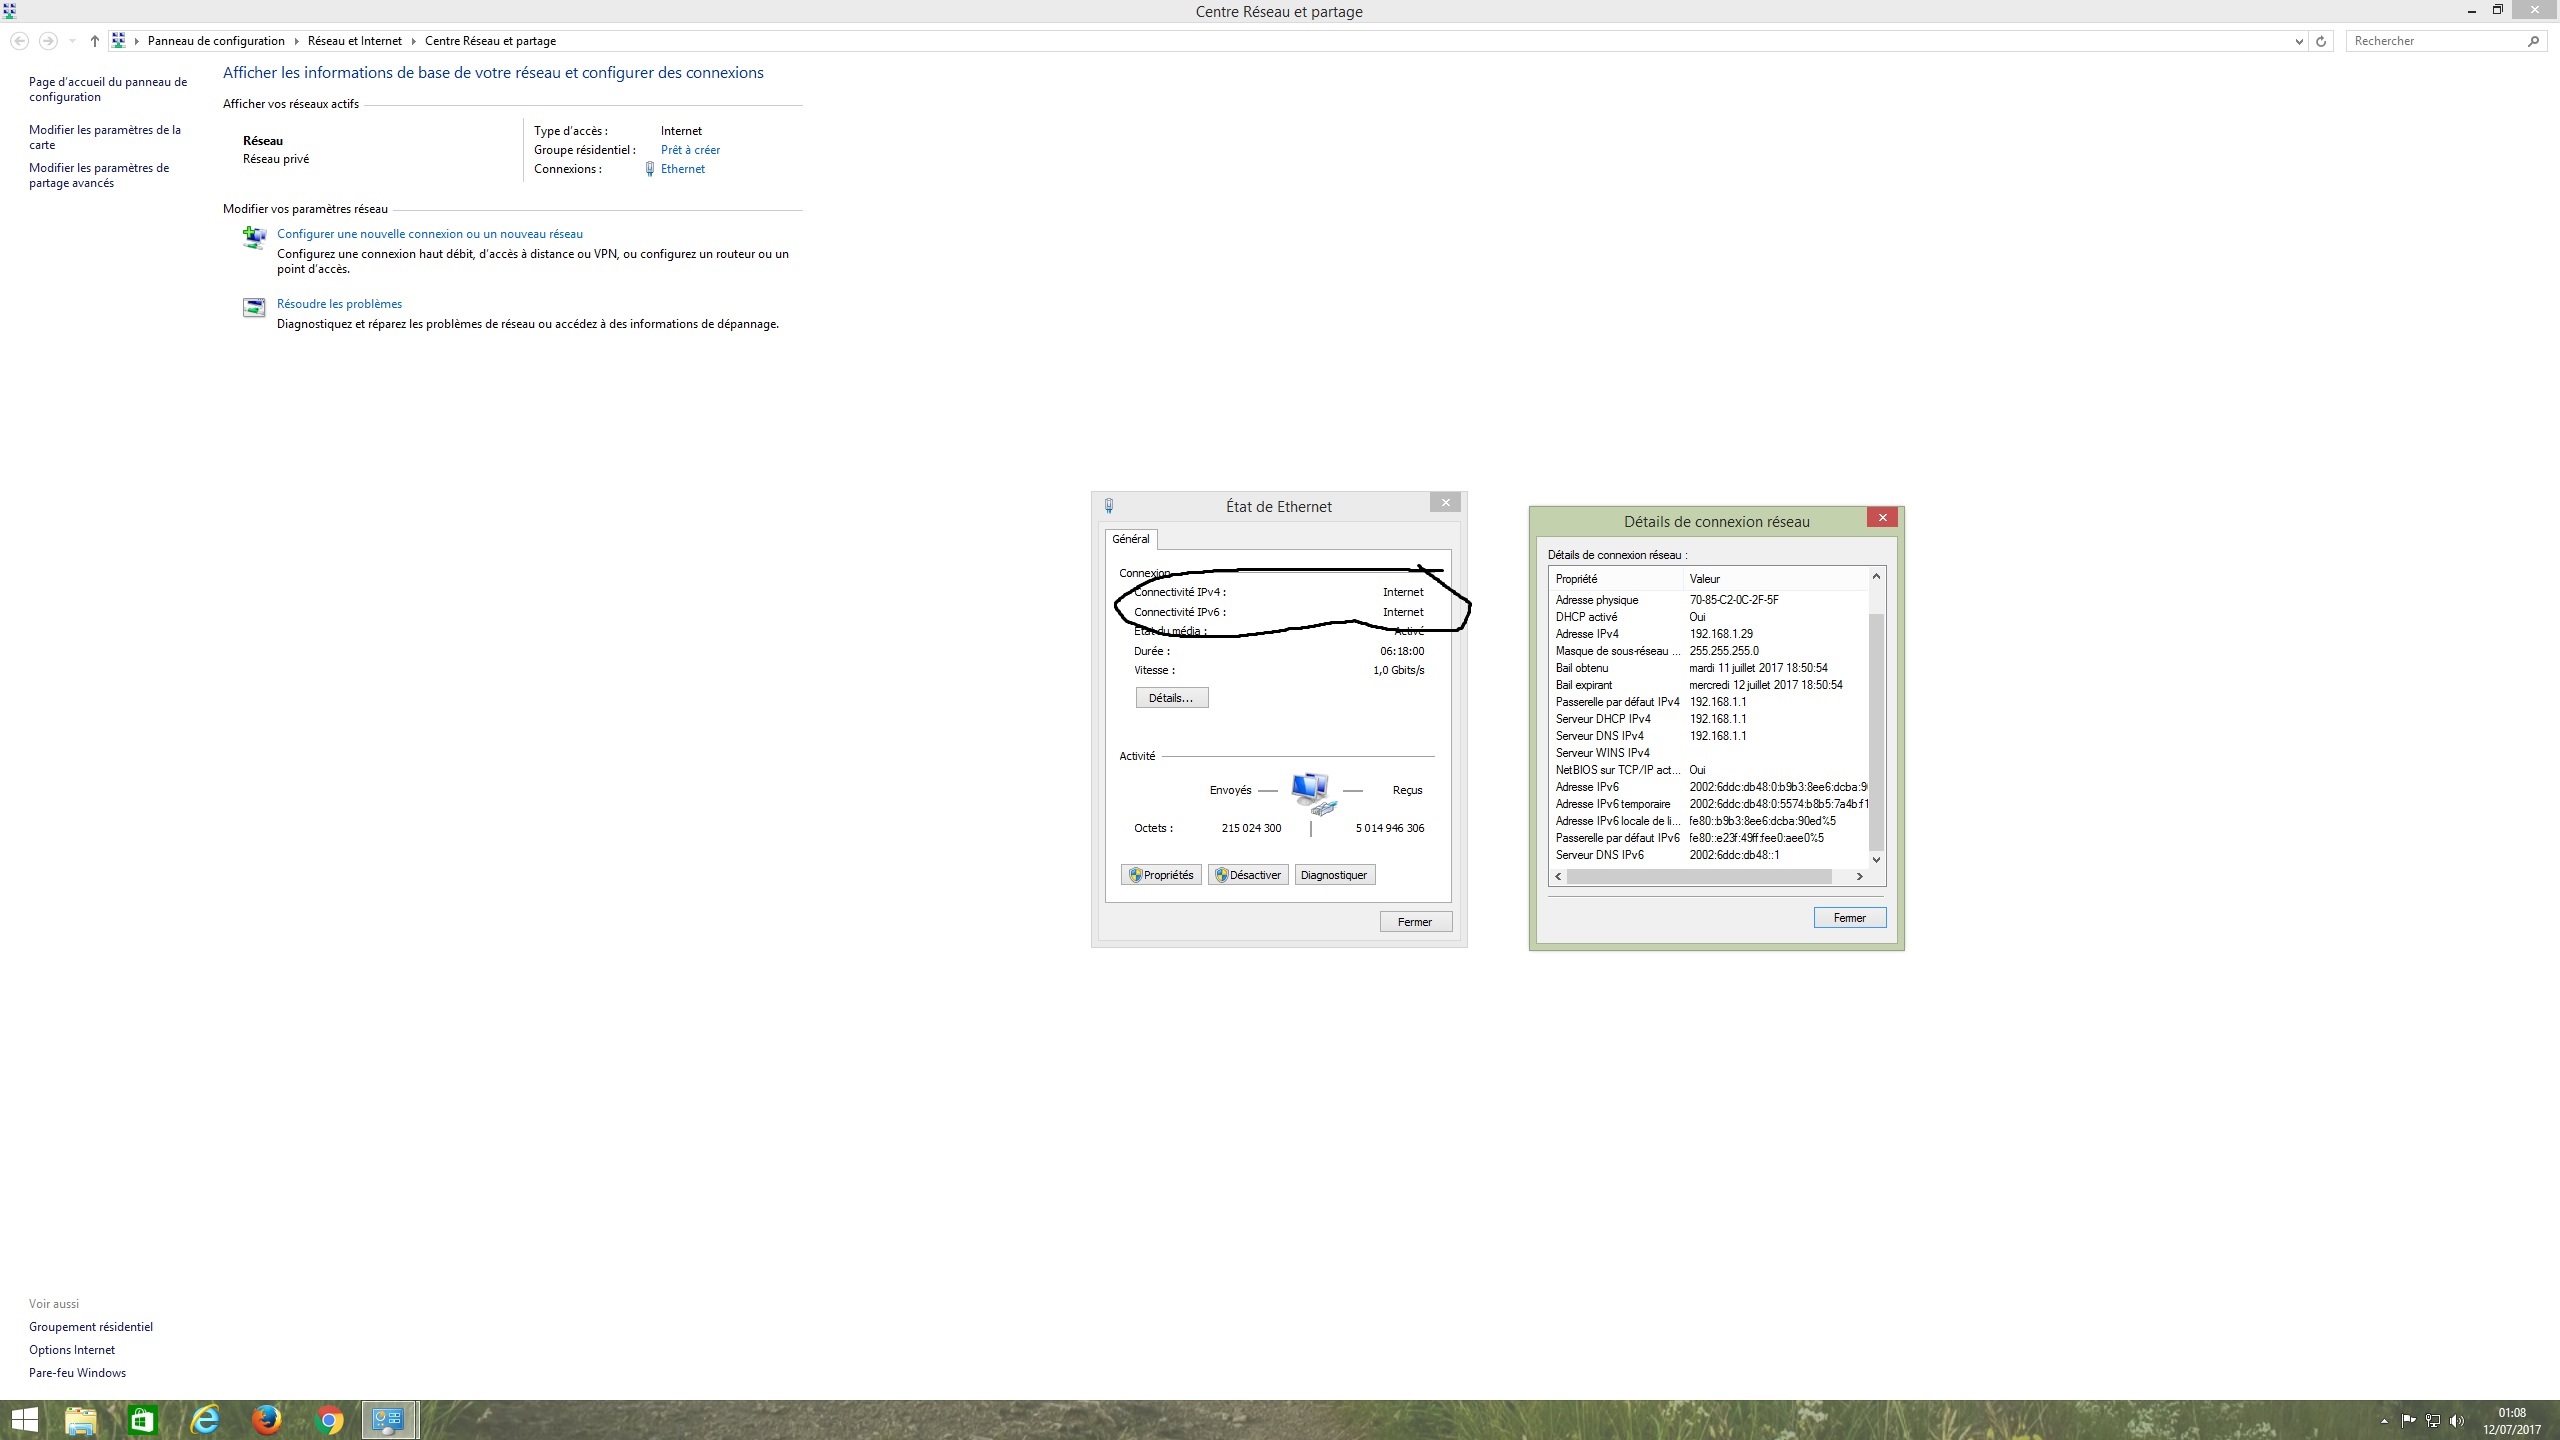This screenshot has height=1440, width=2560.
Task: Open the Ethernet connection link
Action: 682,169
